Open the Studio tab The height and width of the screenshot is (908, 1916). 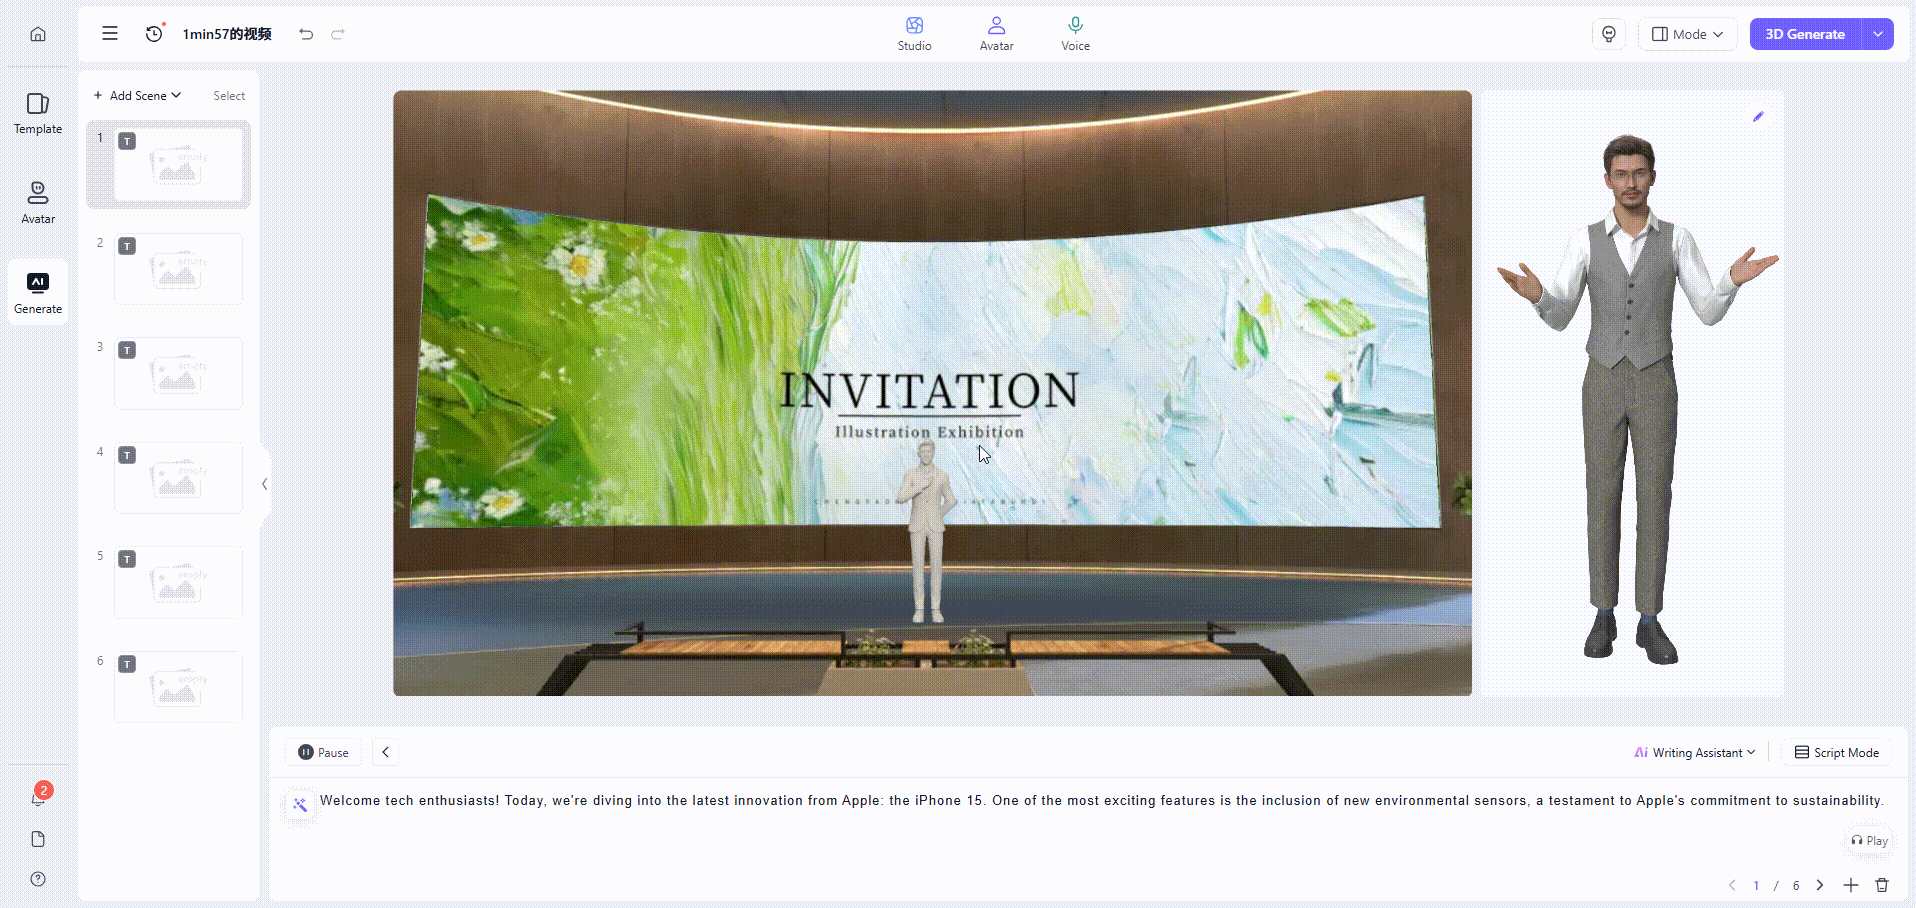tap(914, 34)
